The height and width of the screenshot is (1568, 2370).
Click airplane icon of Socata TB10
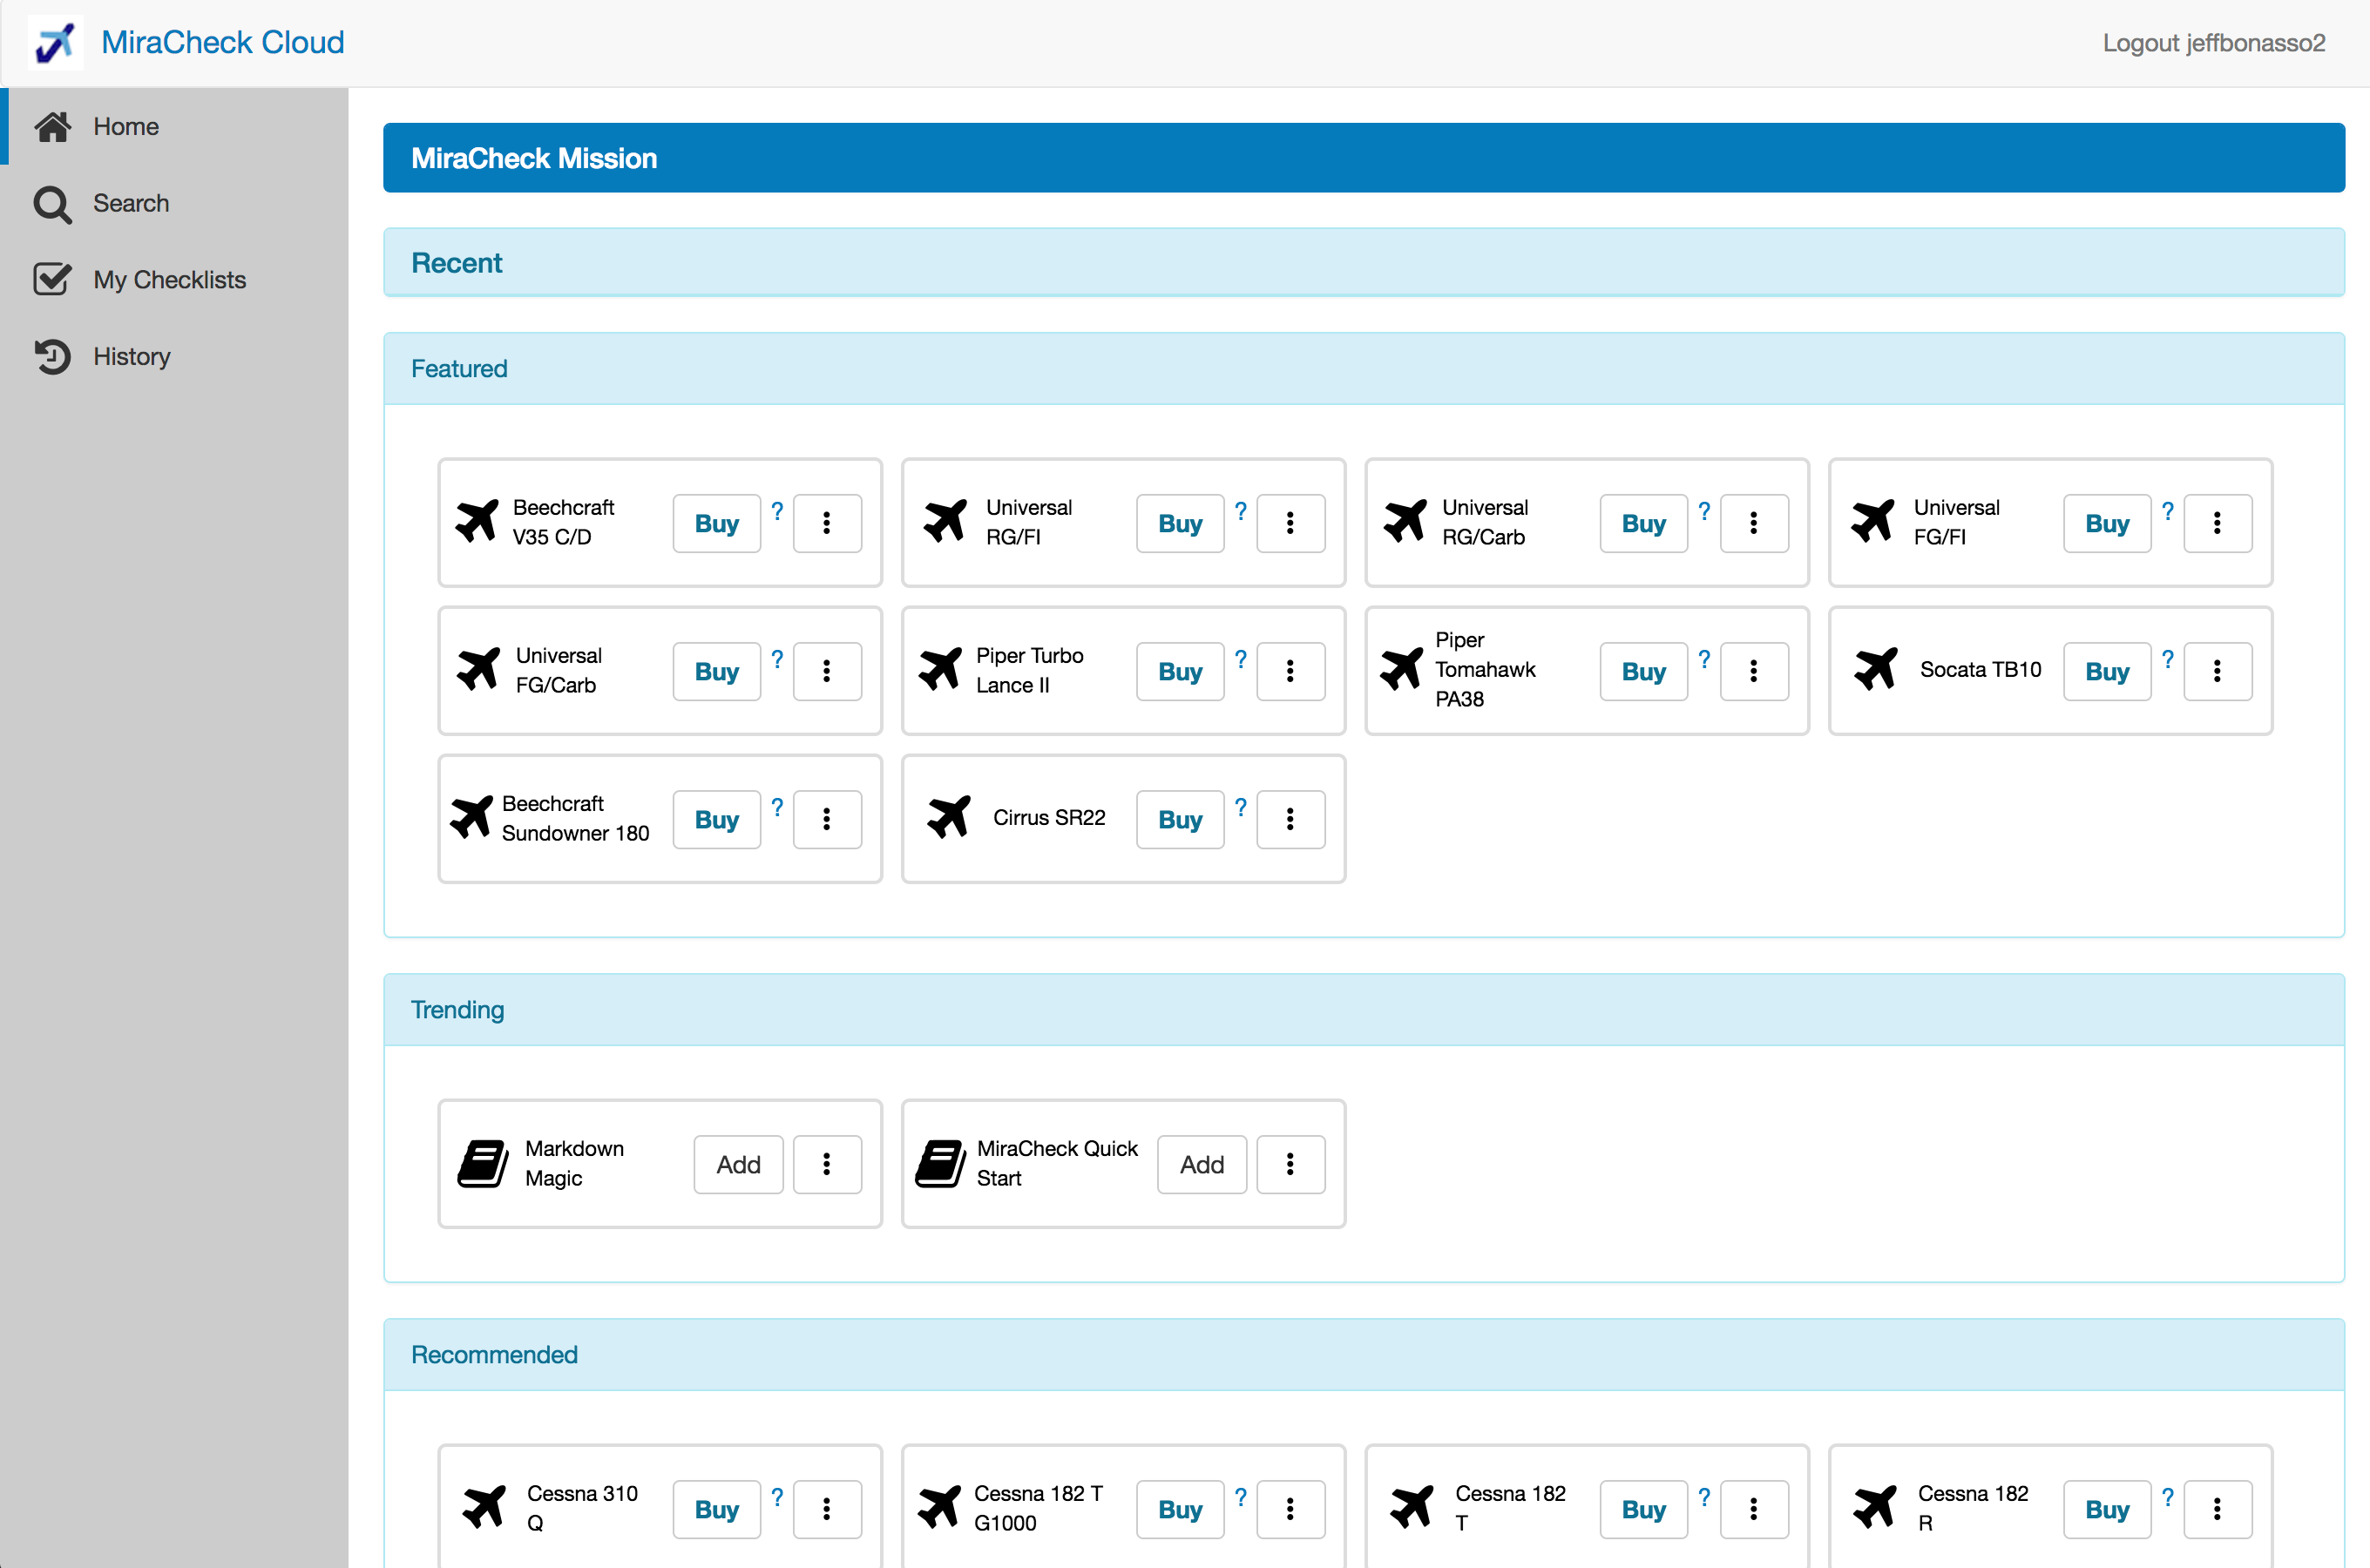[x=1876, y=669]
